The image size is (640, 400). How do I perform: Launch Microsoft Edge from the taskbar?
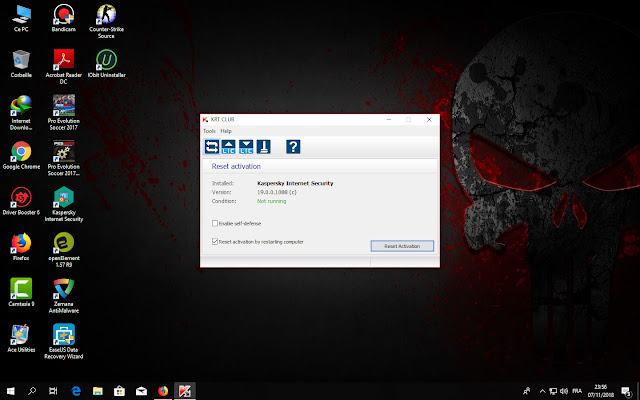pos(76,391)
